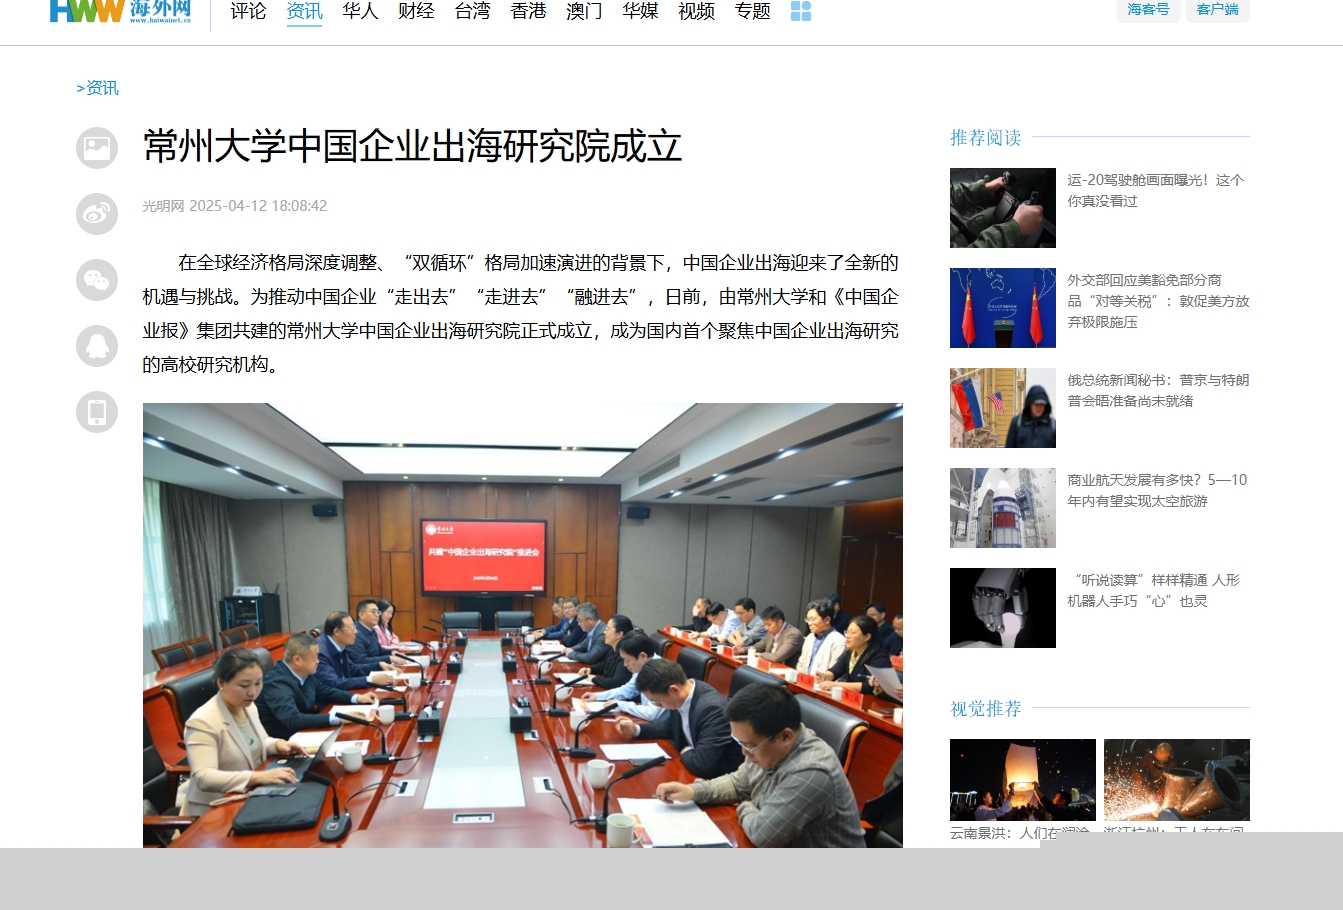Click the HWW 海外网 site logo
This screenshot has width=1343, height=910.
point(120,11)
